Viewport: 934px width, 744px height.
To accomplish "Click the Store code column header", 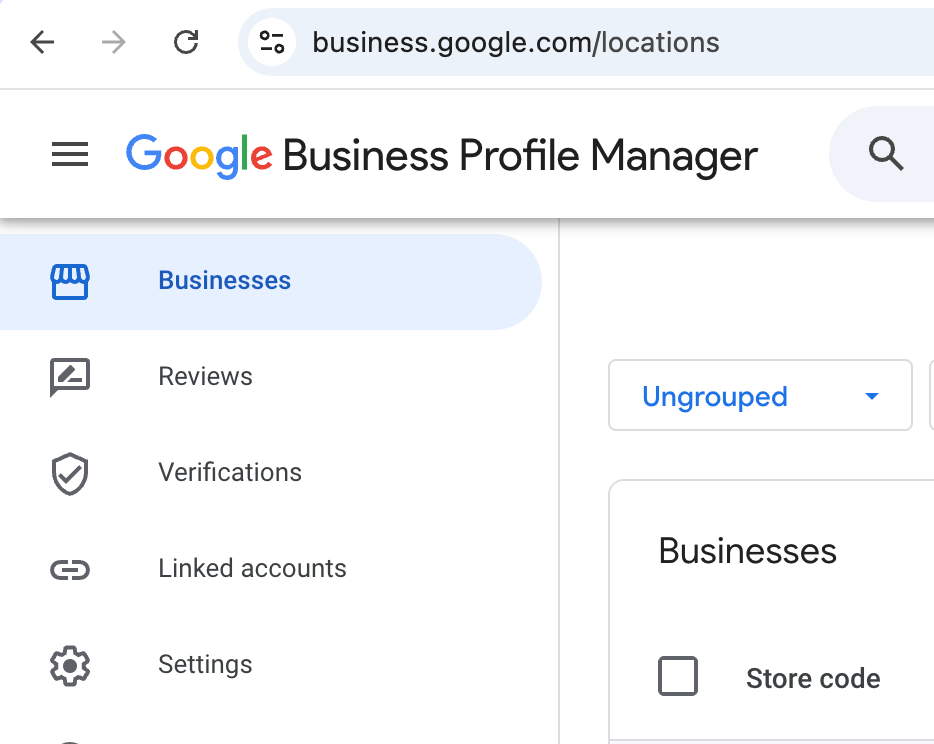I will (x=813, y=679).
